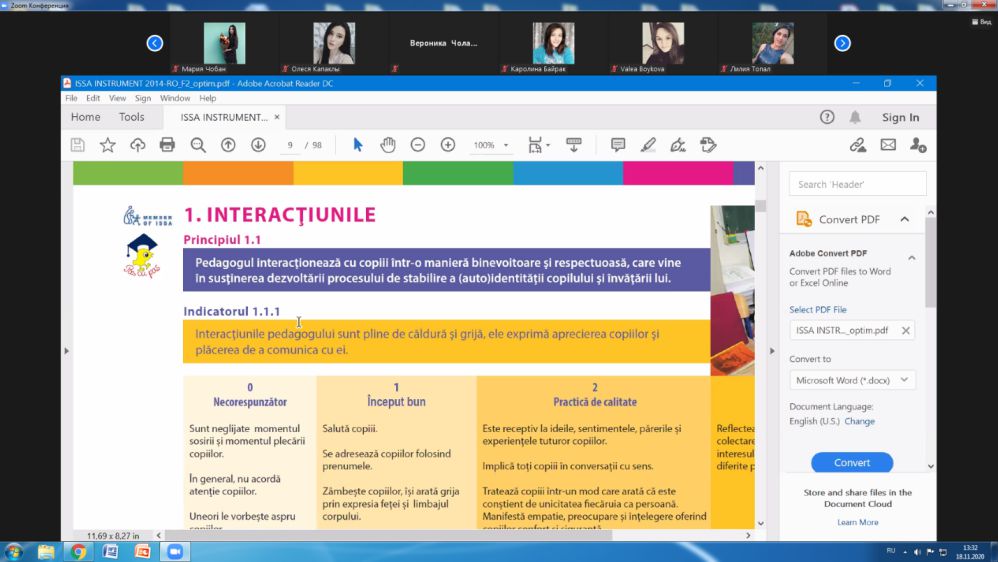The height and width of the screenshot is (562, 998).
Task: Open the notifications bell
Action: (855, 117)
